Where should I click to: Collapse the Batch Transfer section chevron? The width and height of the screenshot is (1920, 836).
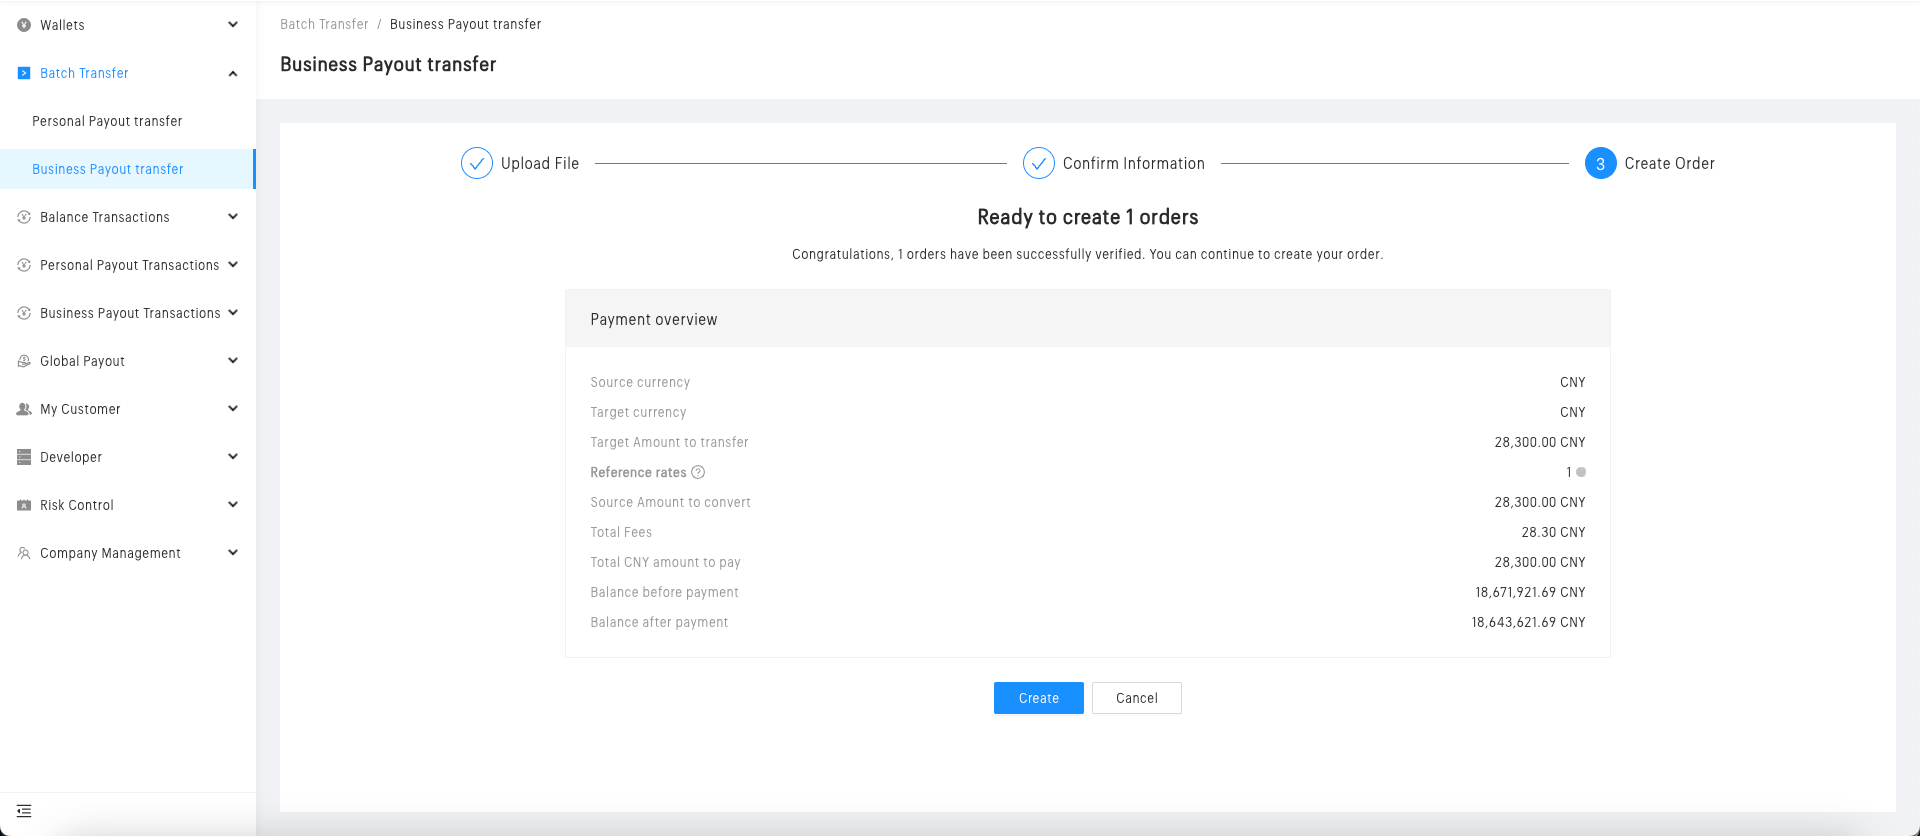[233, 73]
